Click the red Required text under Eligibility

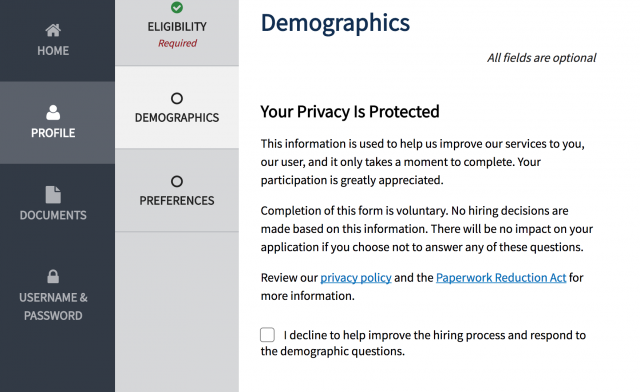pos(178,43)
